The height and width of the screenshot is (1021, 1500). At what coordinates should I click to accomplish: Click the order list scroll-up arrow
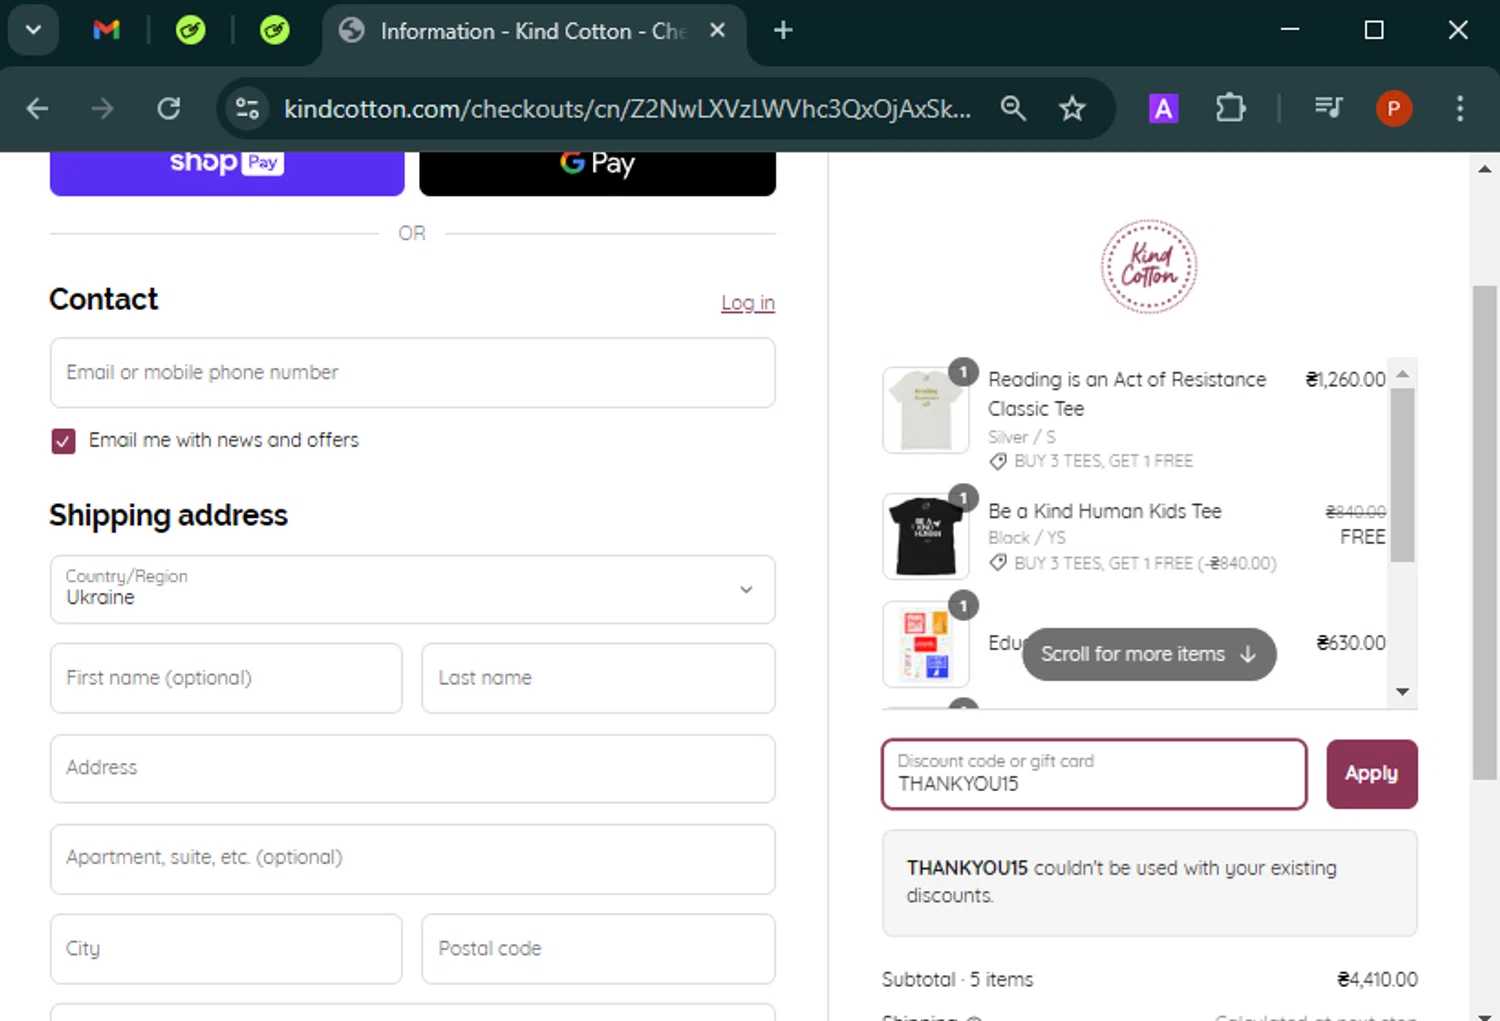(1403, 373)
